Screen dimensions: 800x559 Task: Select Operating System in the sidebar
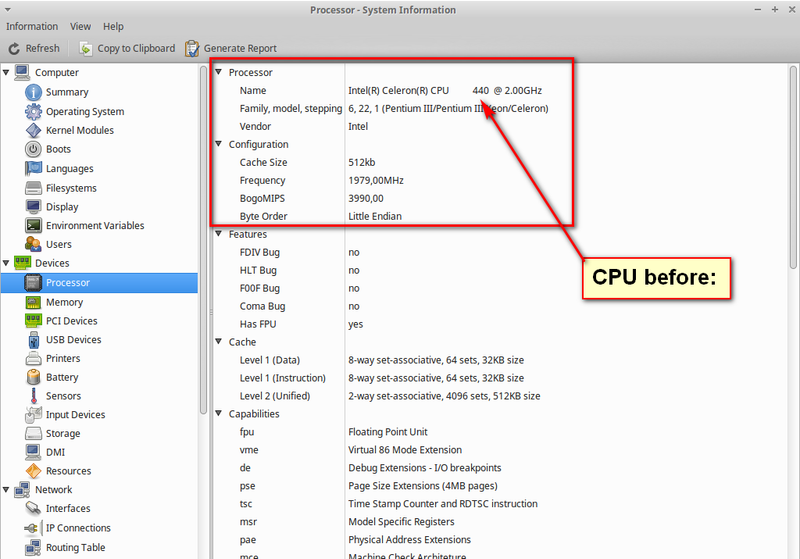click(x=84, y=112)
